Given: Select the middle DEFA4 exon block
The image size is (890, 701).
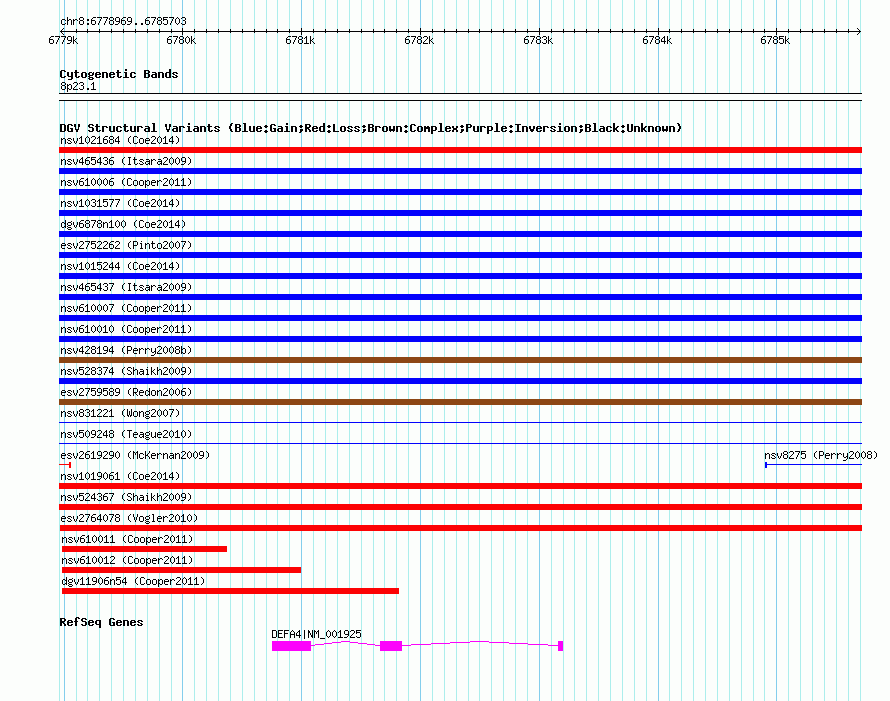Looking at the screenshot, I should pyautogui.click(x=390, y=646).
